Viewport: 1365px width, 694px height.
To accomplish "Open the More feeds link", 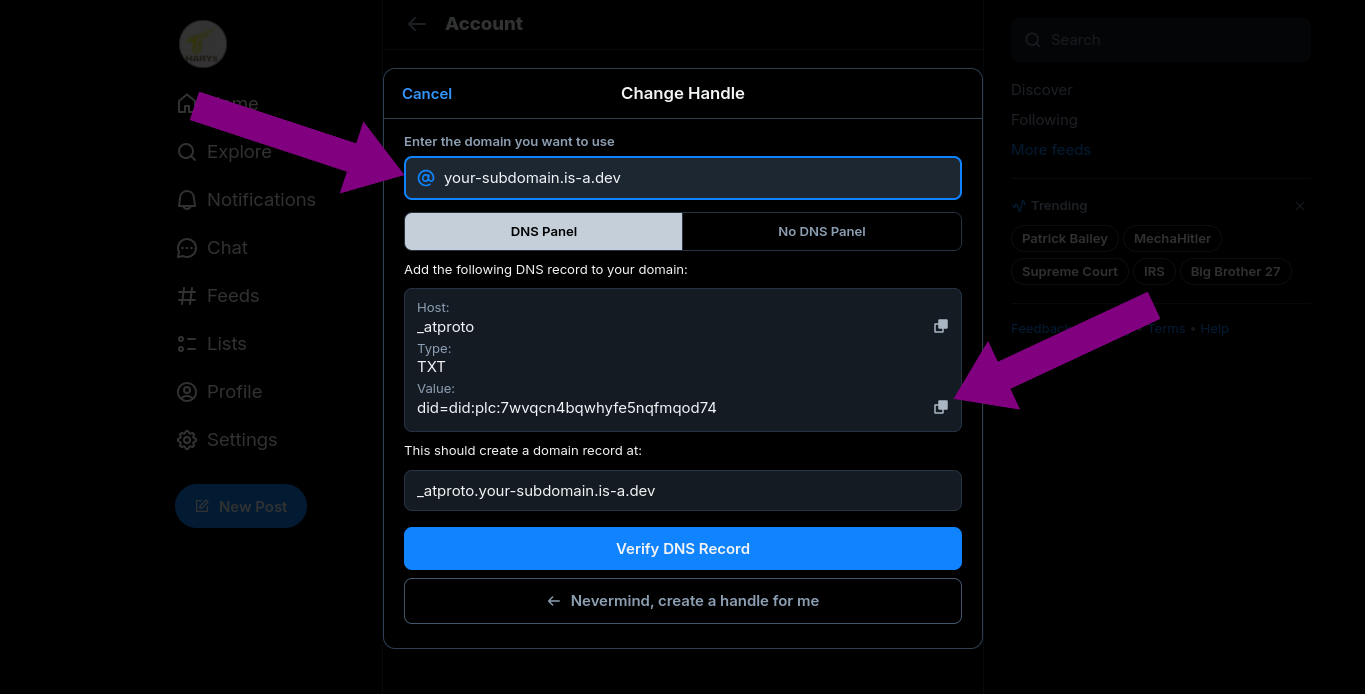I will (x=1050, y=150).
